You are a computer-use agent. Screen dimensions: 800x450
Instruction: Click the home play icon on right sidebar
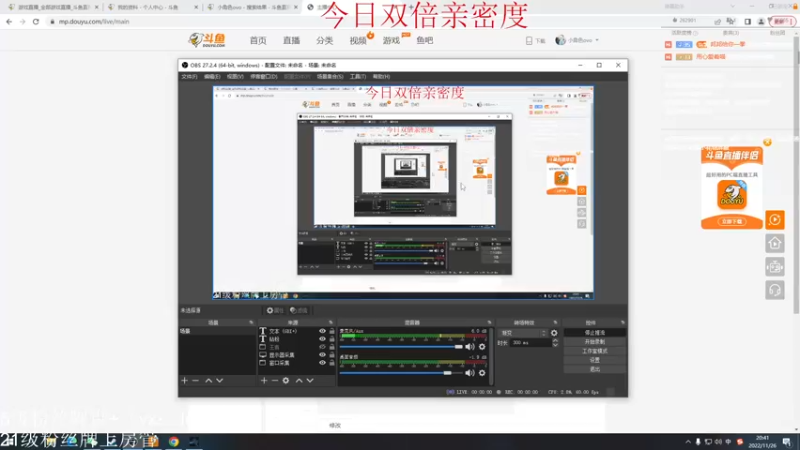click(774, 243)
